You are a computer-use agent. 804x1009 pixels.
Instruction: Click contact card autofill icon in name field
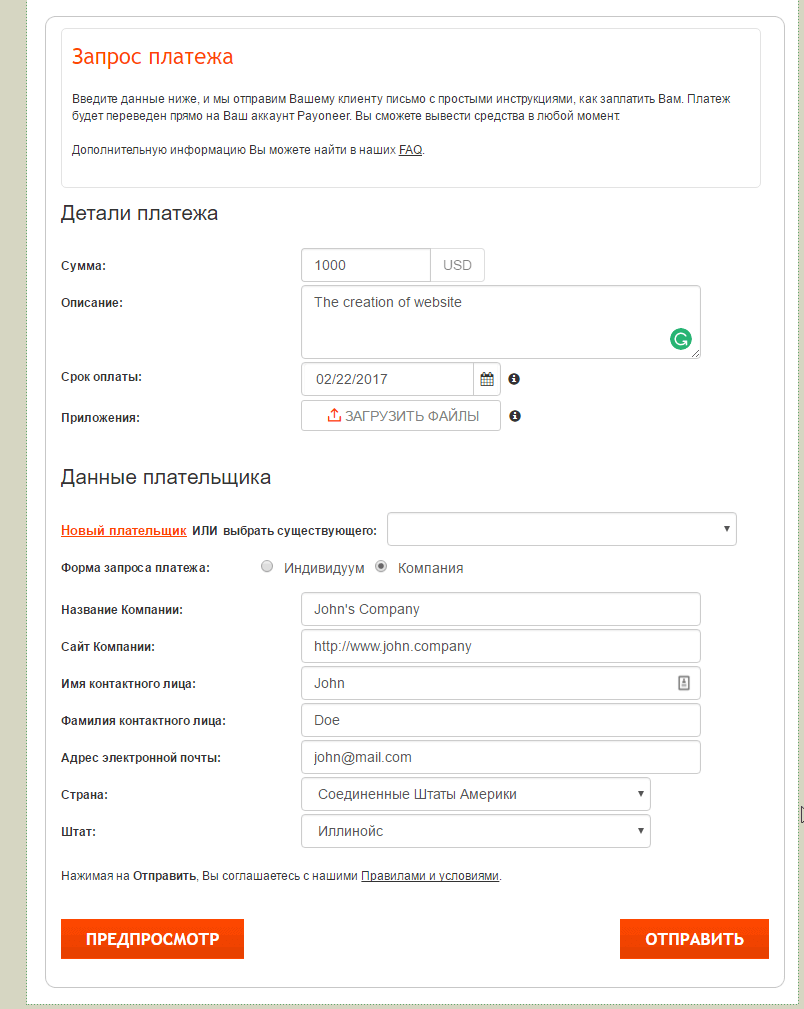click(x=684, y=683)
